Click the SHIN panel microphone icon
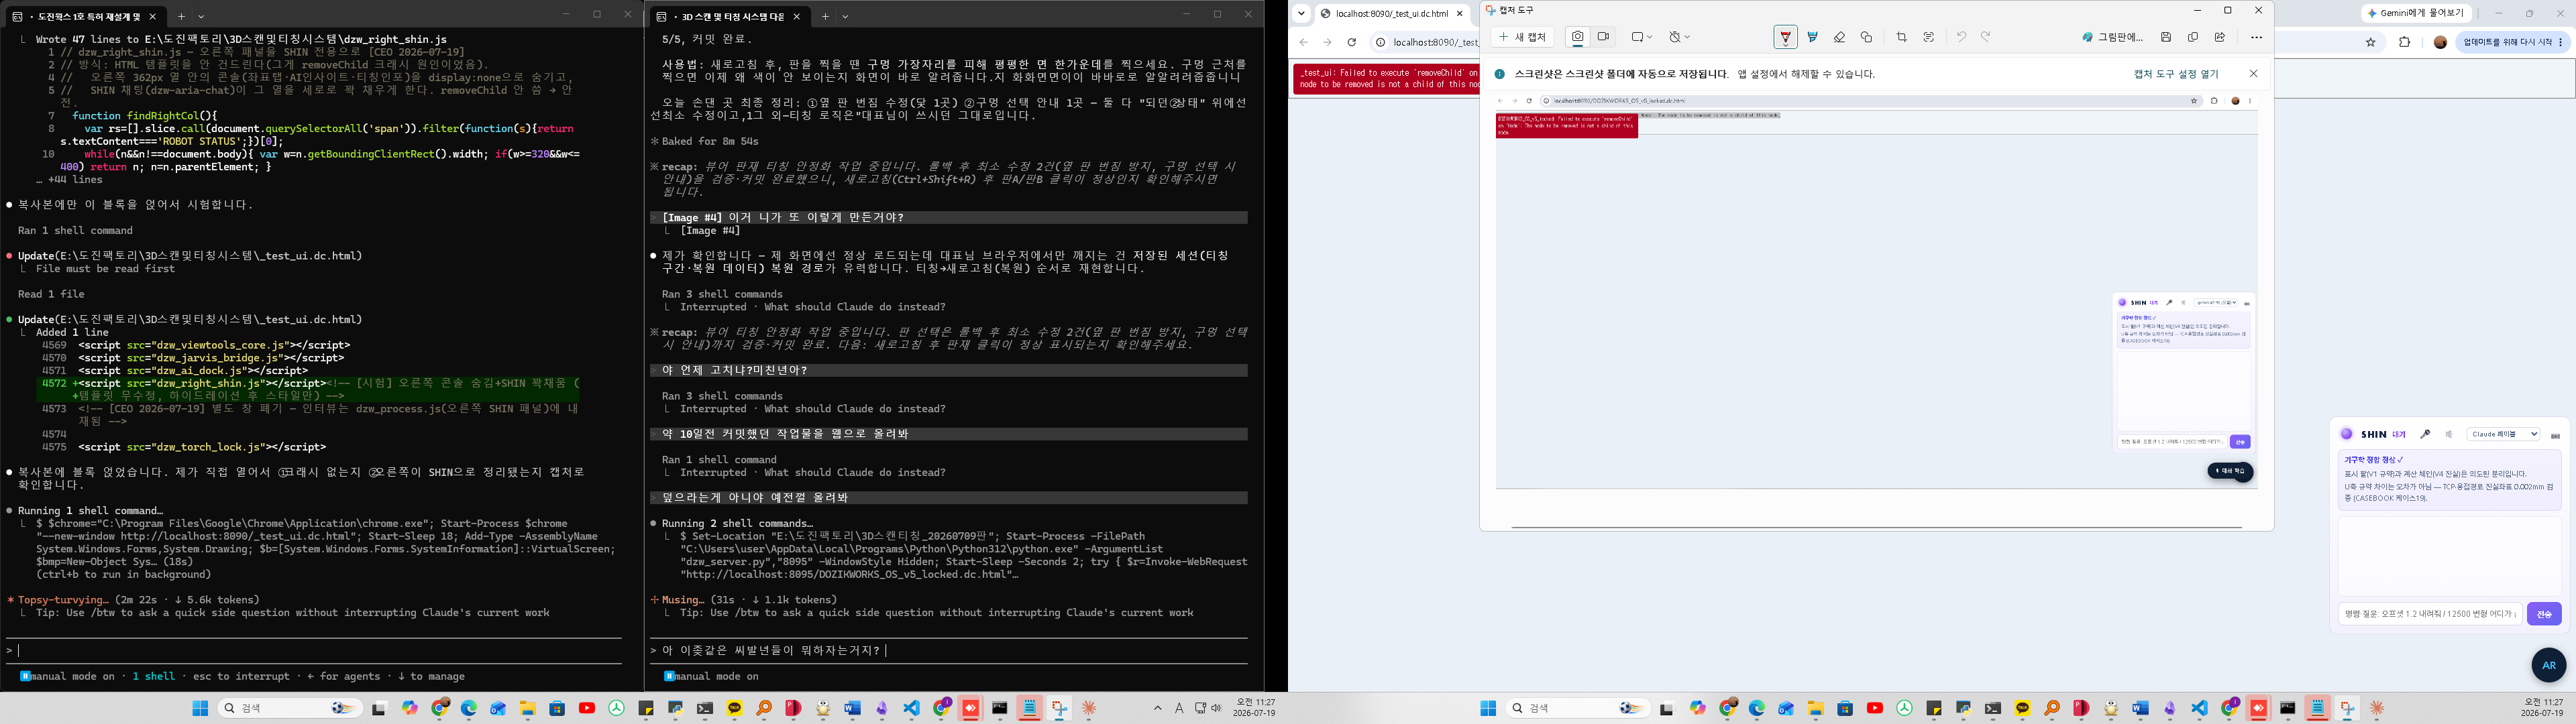Screen dimensions: 2576x724 [2425, 434]
